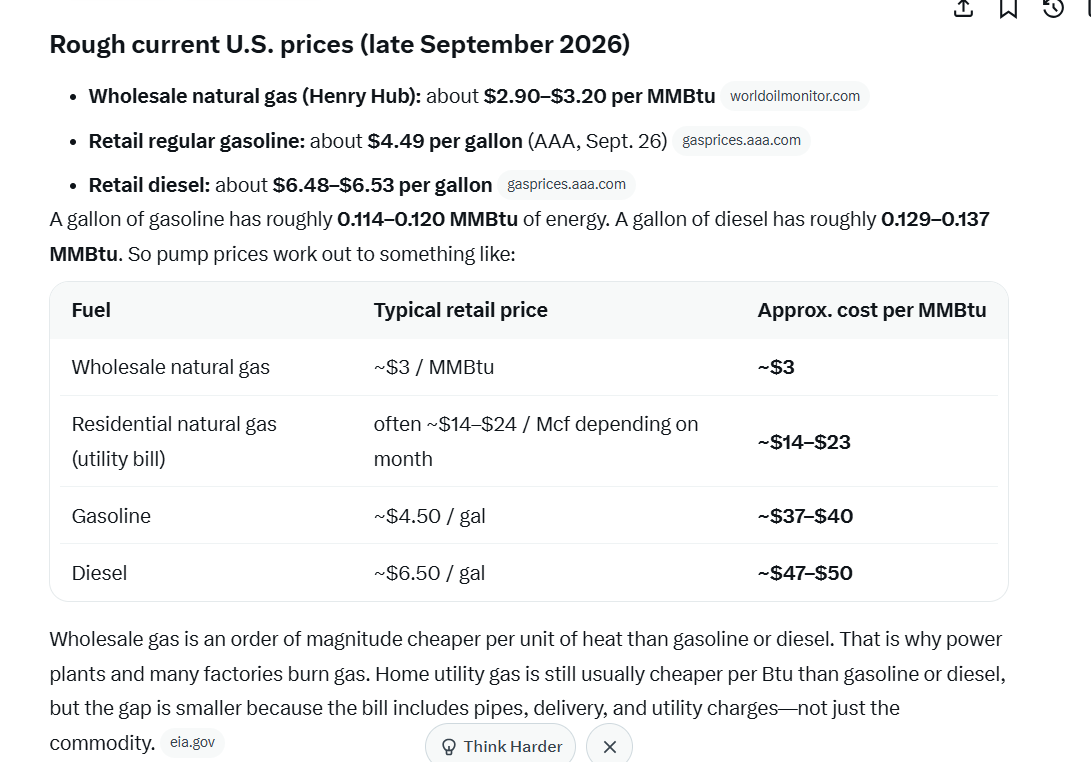Click the Think Harder button
The width and height of the screenshot is (1091, 762).
[x=501, y=746]
